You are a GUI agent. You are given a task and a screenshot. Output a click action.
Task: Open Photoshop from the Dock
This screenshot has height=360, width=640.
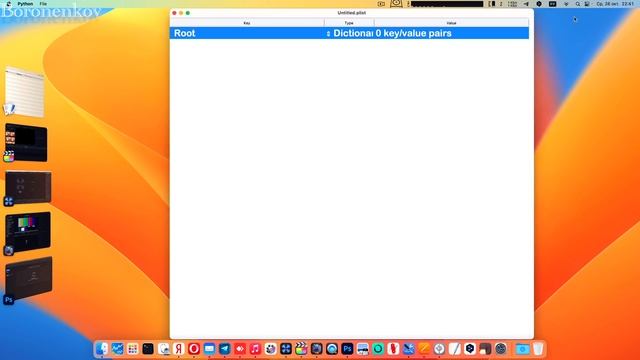(347, 349)
